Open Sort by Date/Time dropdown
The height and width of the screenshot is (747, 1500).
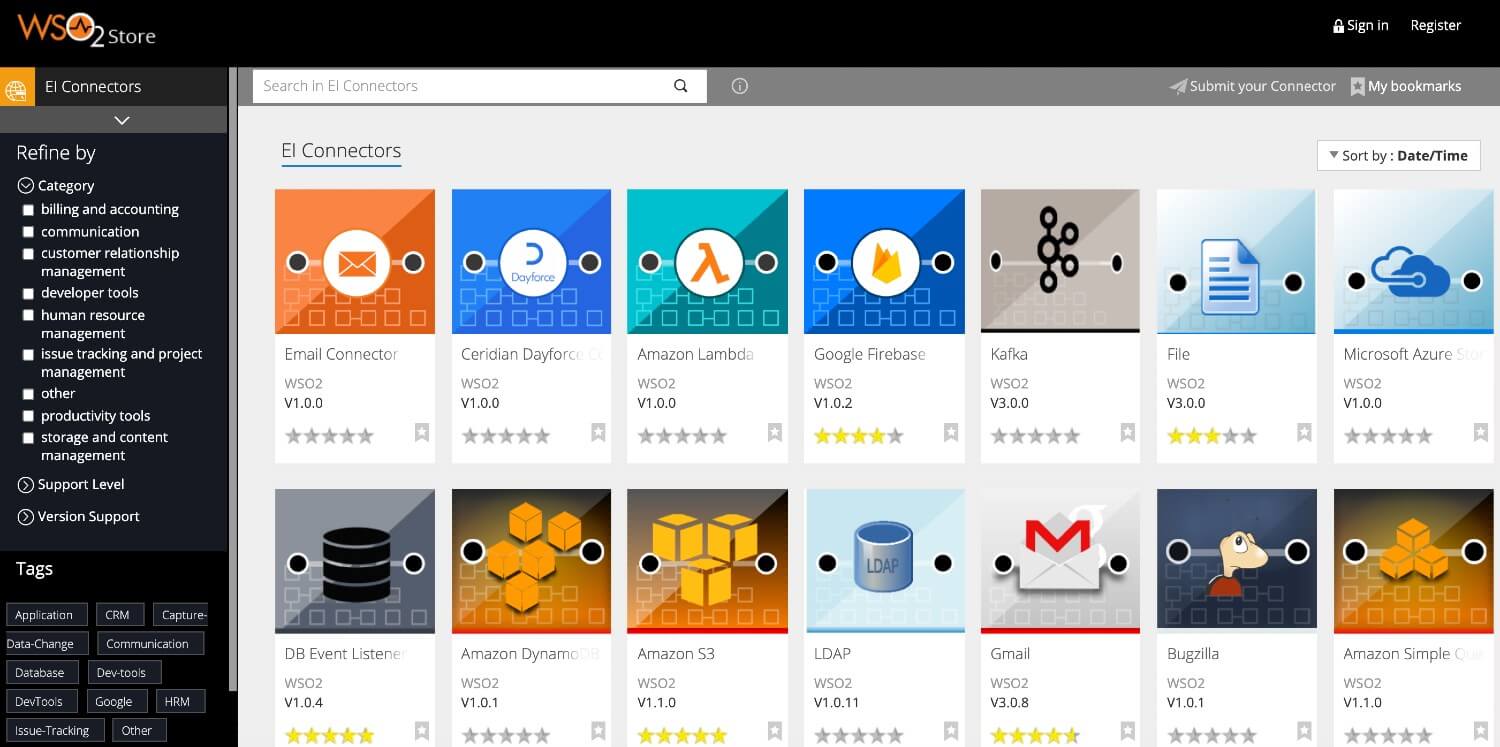tap(1398, 155)
